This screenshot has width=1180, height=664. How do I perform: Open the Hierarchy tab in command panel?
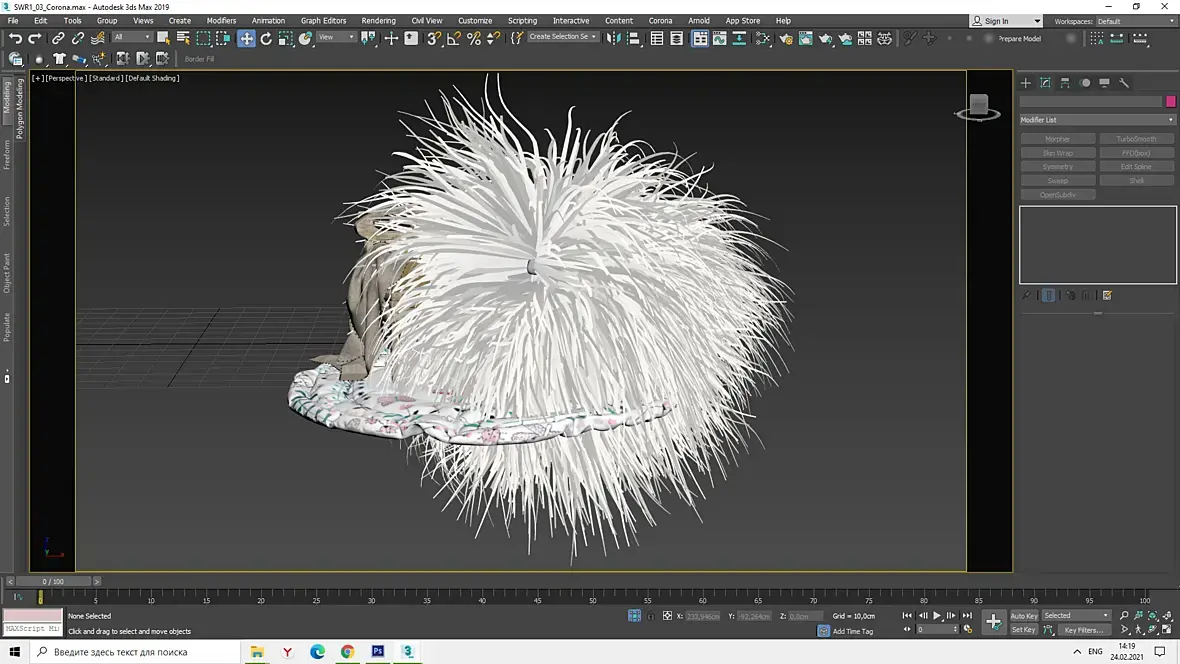(1065, 83)
